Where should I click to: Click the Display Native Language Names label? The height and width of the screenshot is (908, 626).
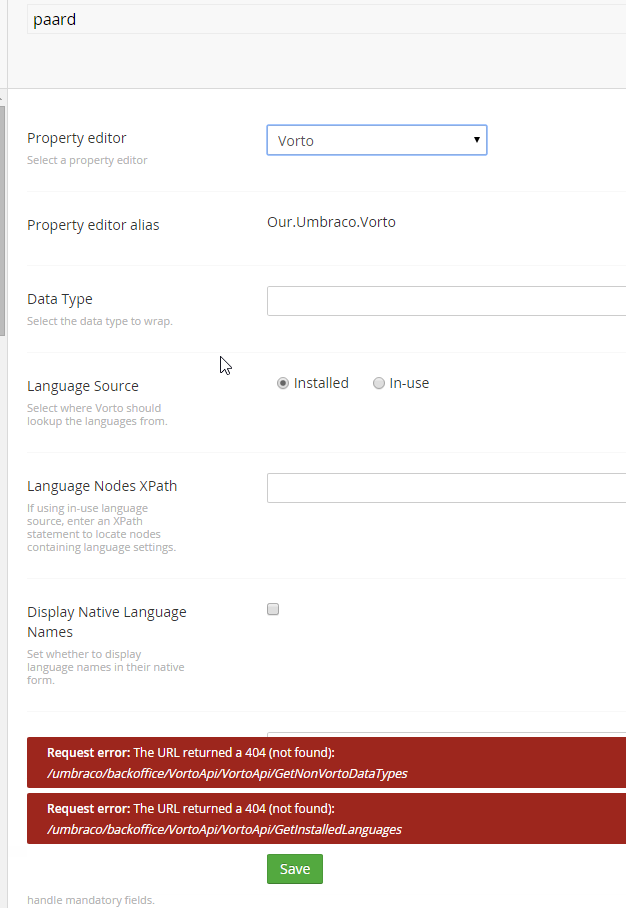click(107, 622)
